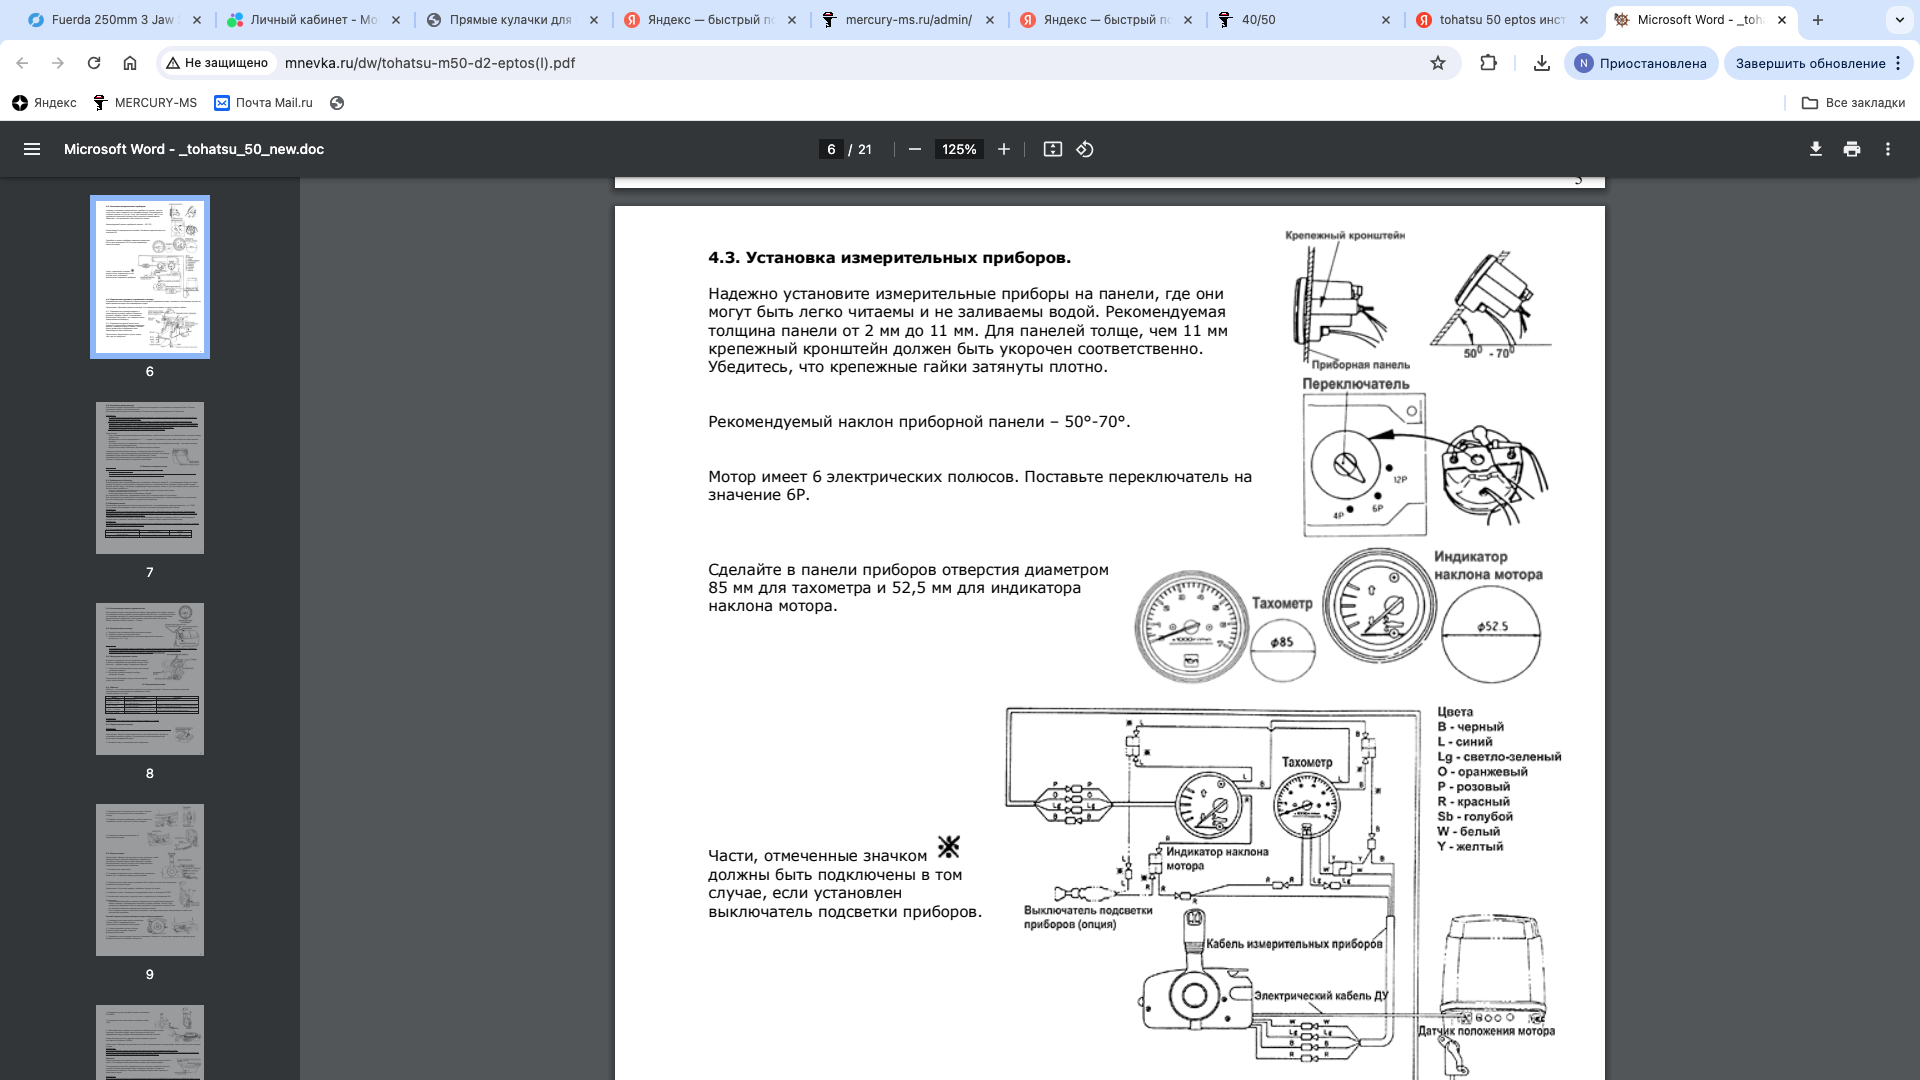Image resolution: width=1920 pixels, height=1080 pixels.
Task: Open the Chrome downloads tray icon
Action: [x=1542, y=63]
